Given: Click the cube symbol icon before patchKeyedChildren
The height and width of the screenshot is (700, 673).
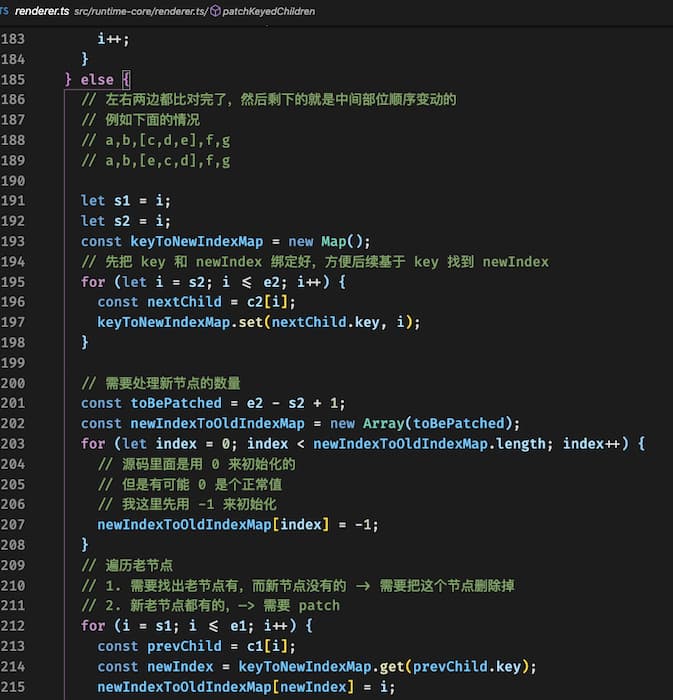Looking at the screenshot, I should [215, 11].
